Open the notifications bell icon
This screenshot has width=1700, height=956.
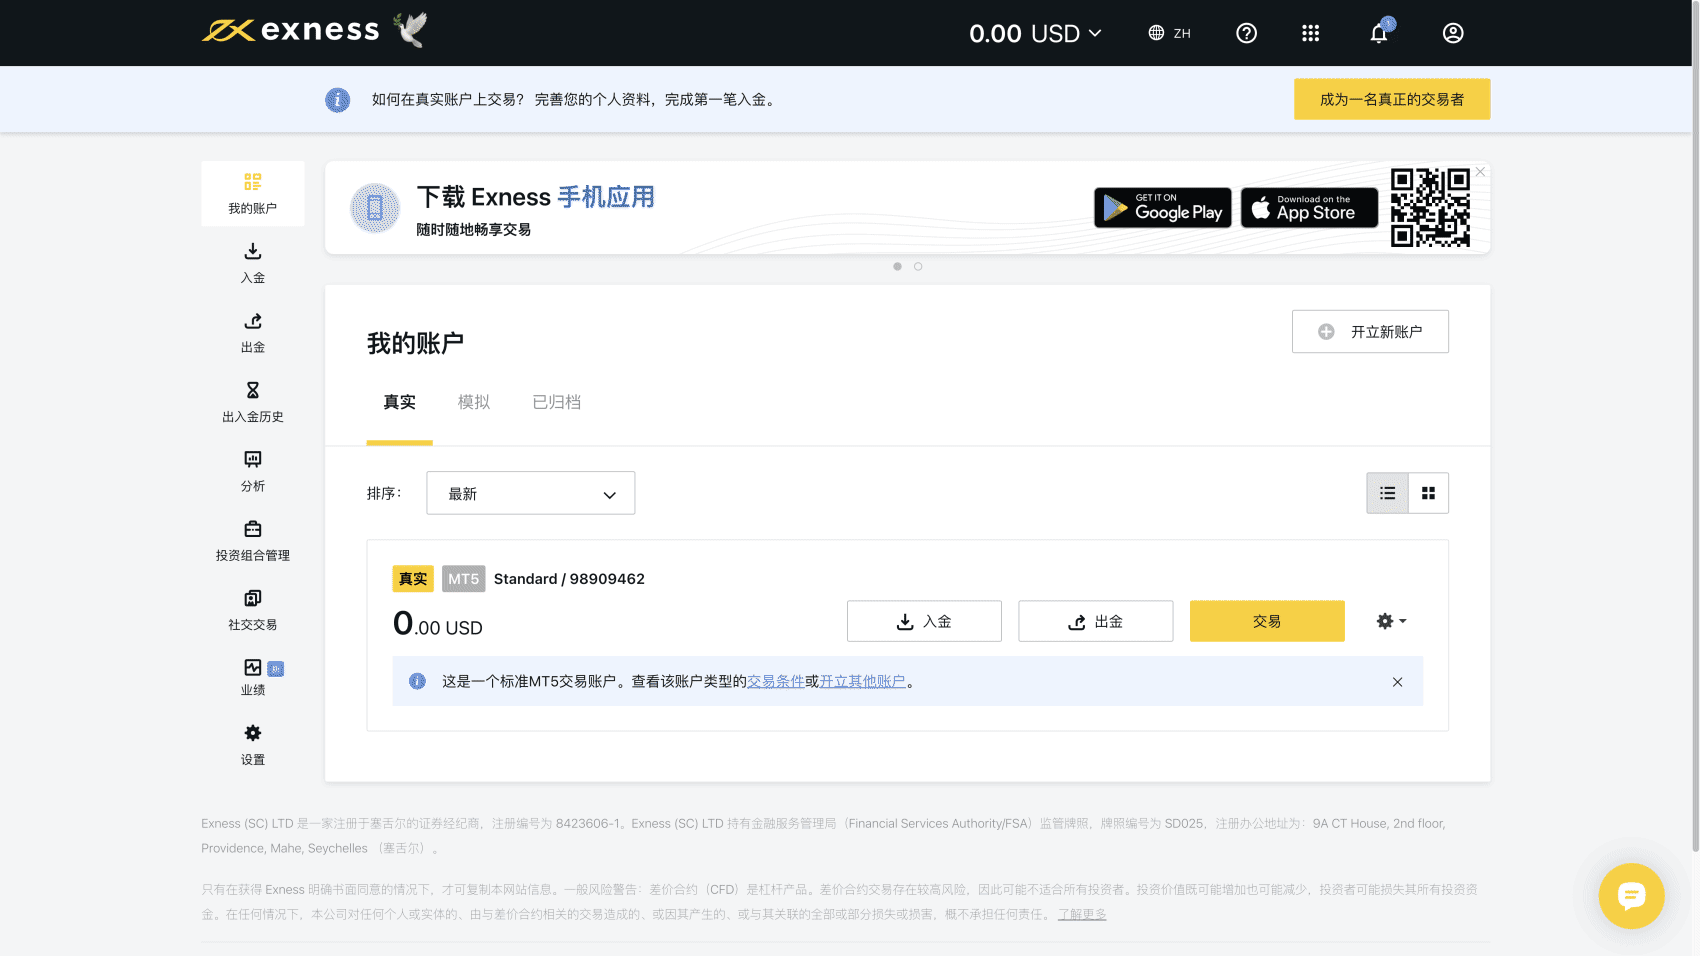point(1379,33)
